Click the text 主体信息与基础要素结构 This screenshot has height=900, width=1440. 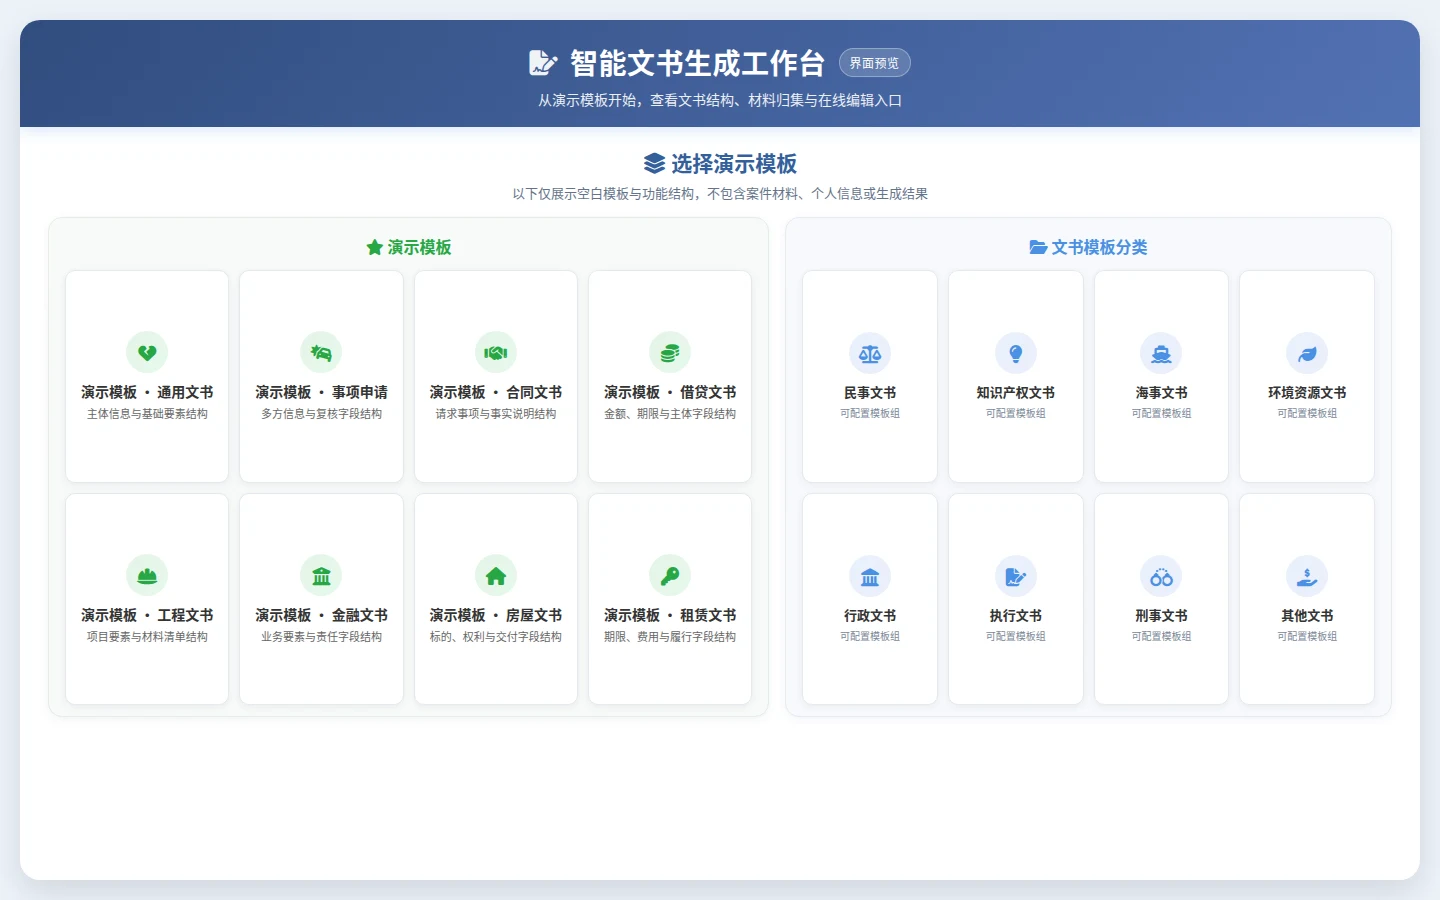pos(147,414)
